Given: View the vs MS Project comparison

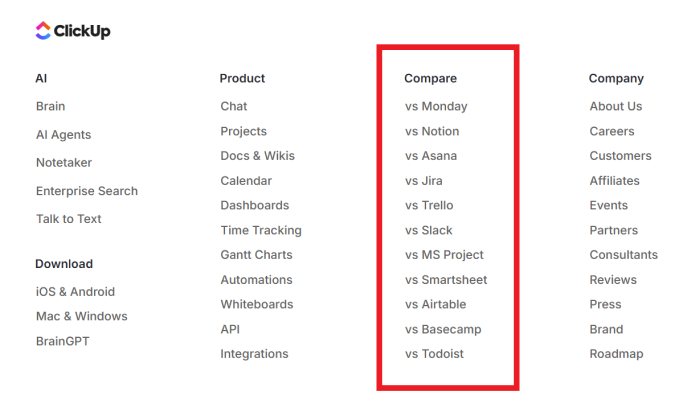Looking at the screenshot, I should click(444, 255).
